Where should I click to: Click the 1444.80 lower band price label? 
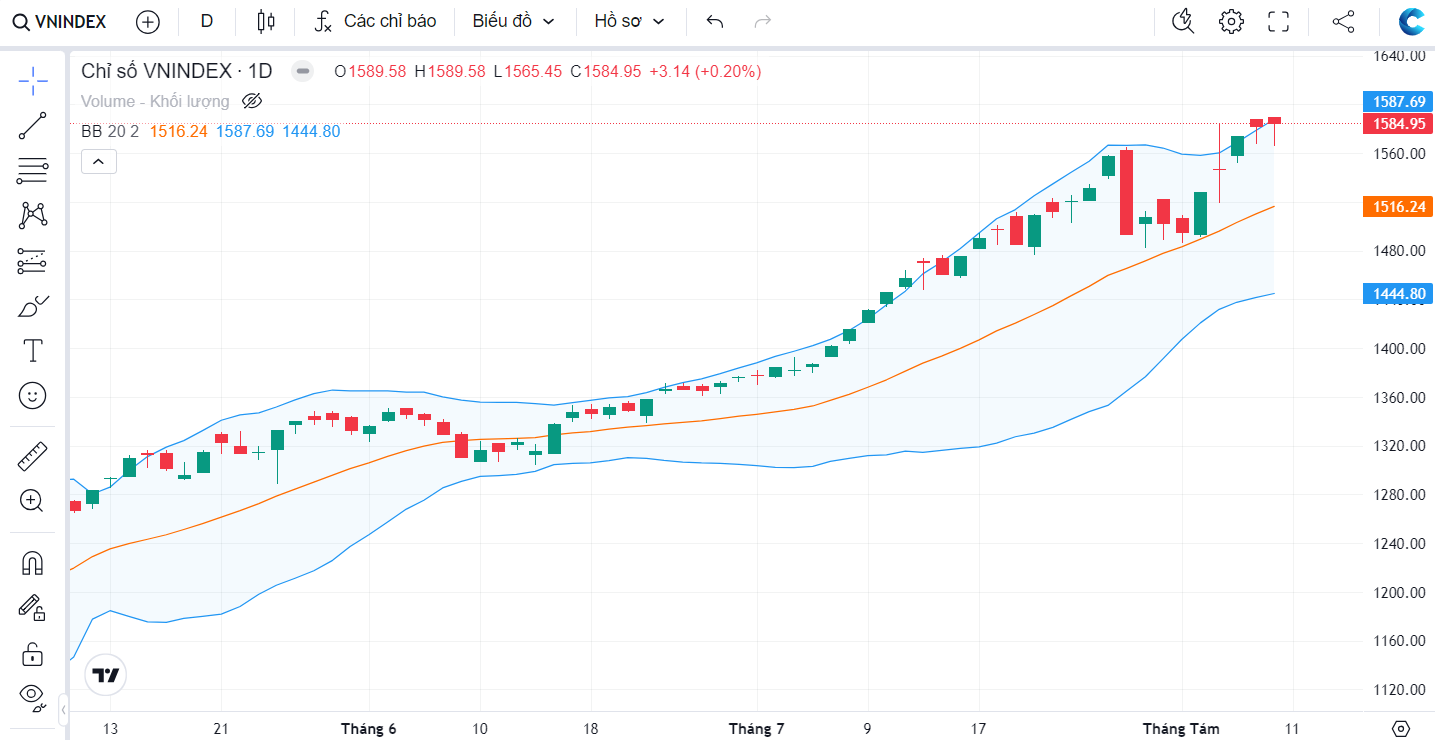point(1399,294)
